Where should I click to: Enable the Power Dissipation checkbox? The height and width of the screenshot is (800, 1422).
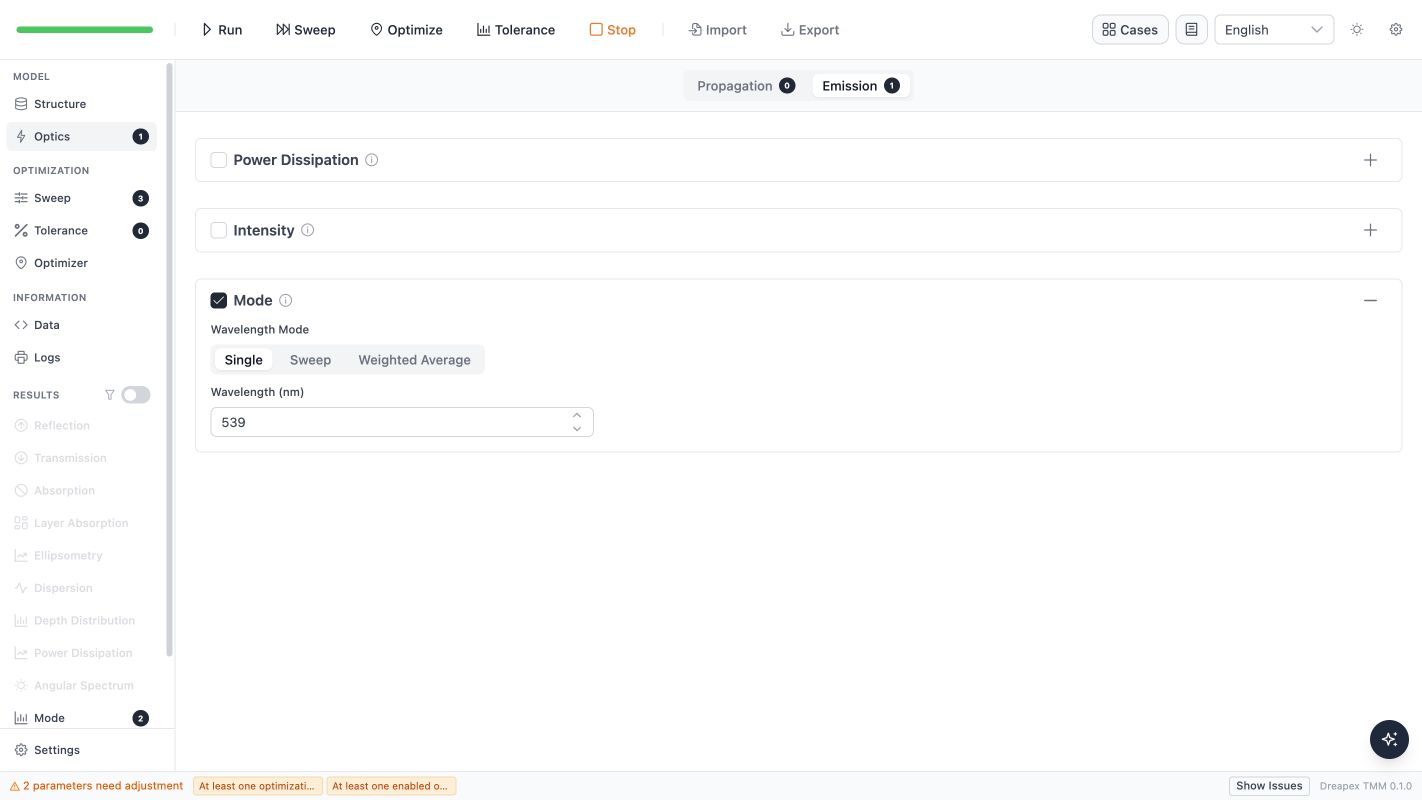(x=219, y=160)
